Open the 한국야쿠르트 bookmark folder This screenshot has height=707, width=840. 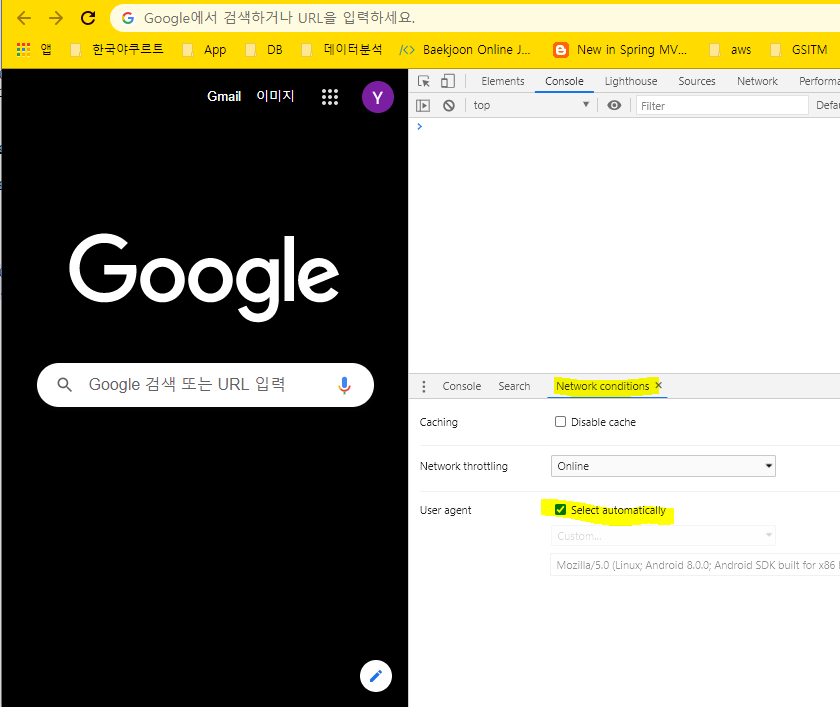[x=117, y=50]
